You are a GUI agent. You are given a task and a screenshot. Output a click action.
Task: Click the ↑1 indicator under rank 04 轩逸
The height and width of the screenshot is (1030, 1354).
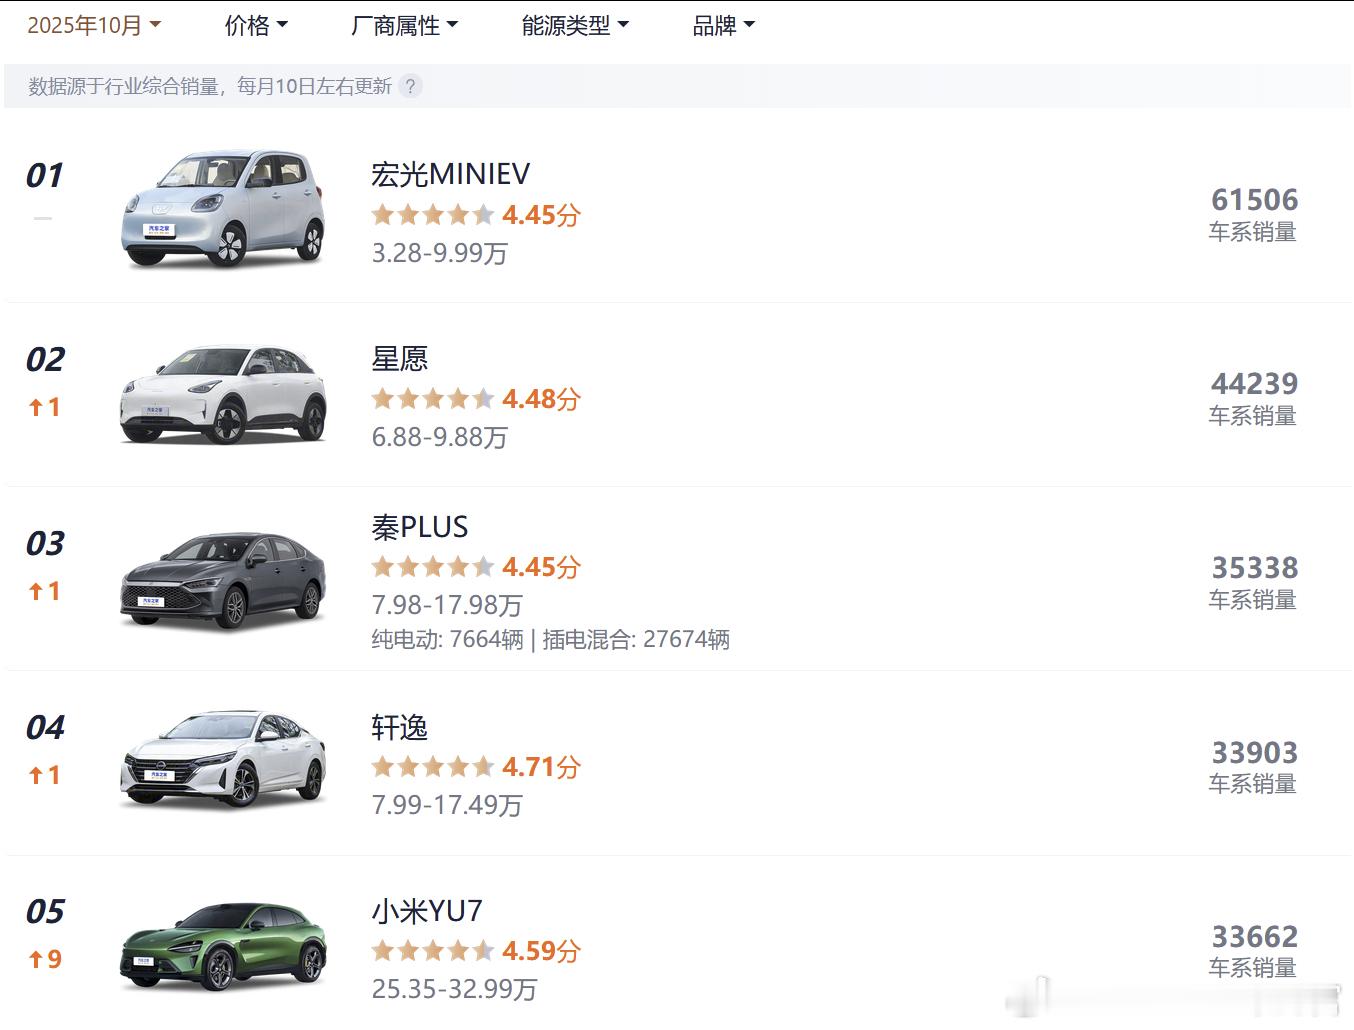(x=43, y=774)
